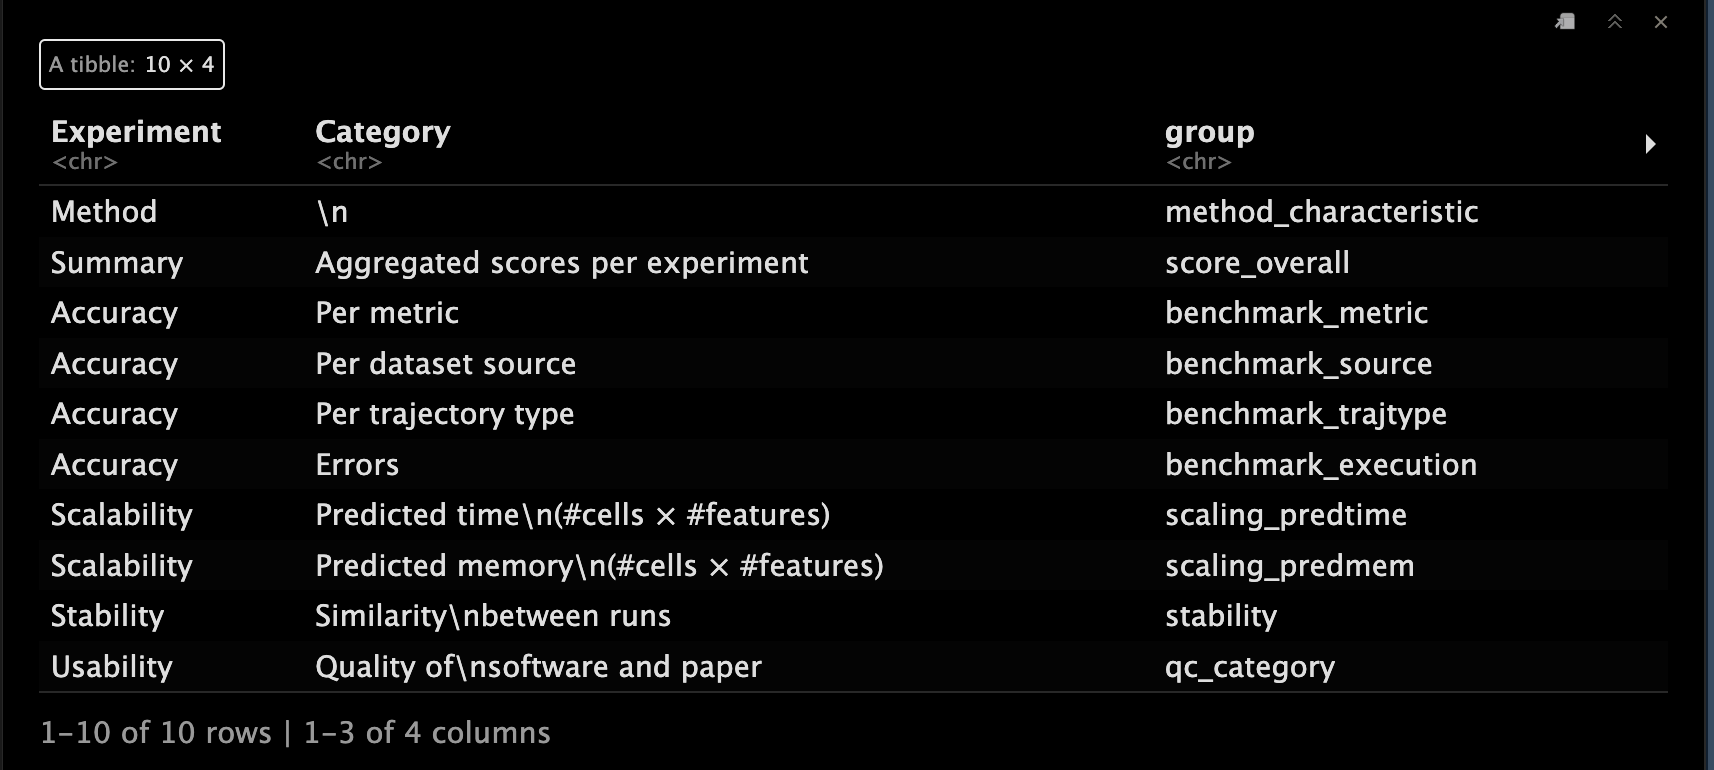Click the Experiment column header
This screenshot has height=770, width=1714.
point(136,132)
